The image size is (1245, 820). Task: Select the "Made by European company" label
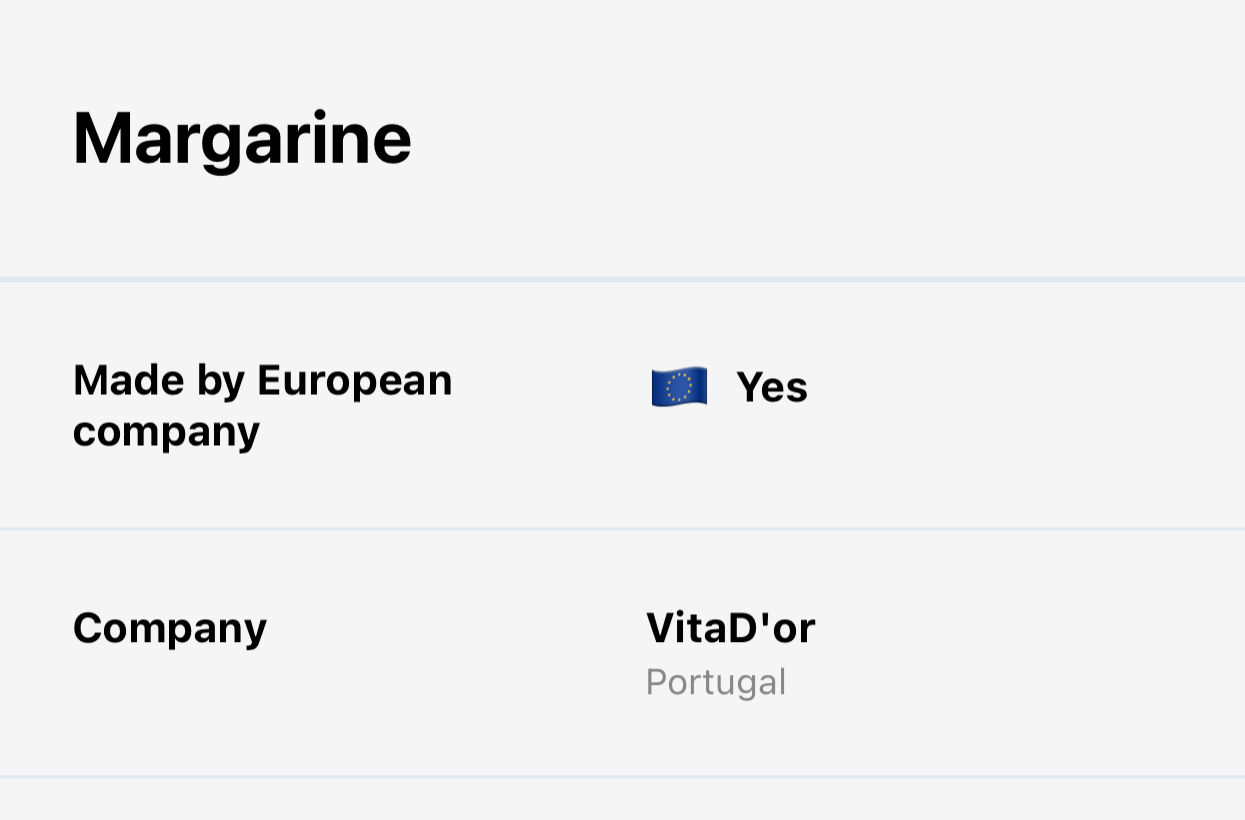point(262,405)
